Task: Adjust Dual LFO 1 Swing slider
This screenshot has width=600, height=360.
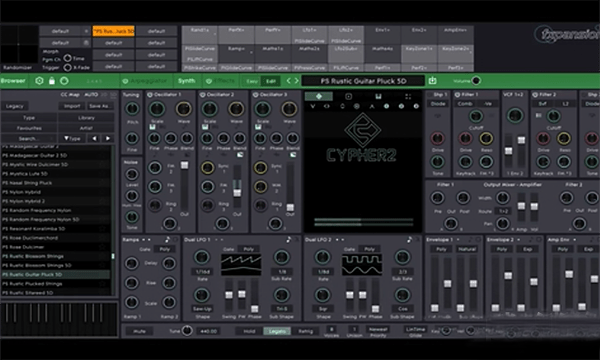Action: [229, 296]
